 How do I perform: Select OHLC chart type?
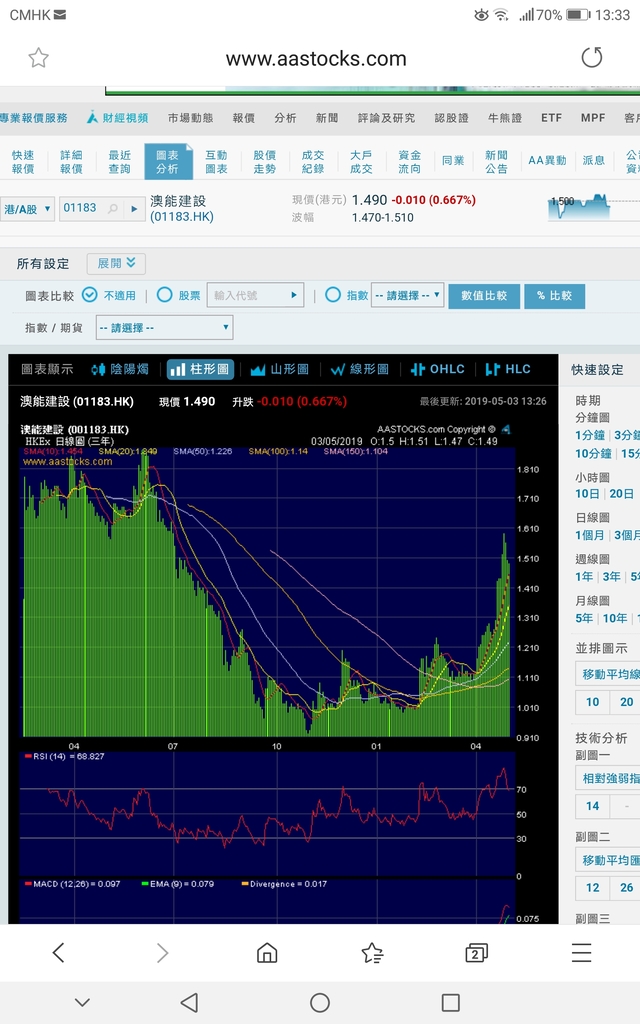[x=438, y=370]
